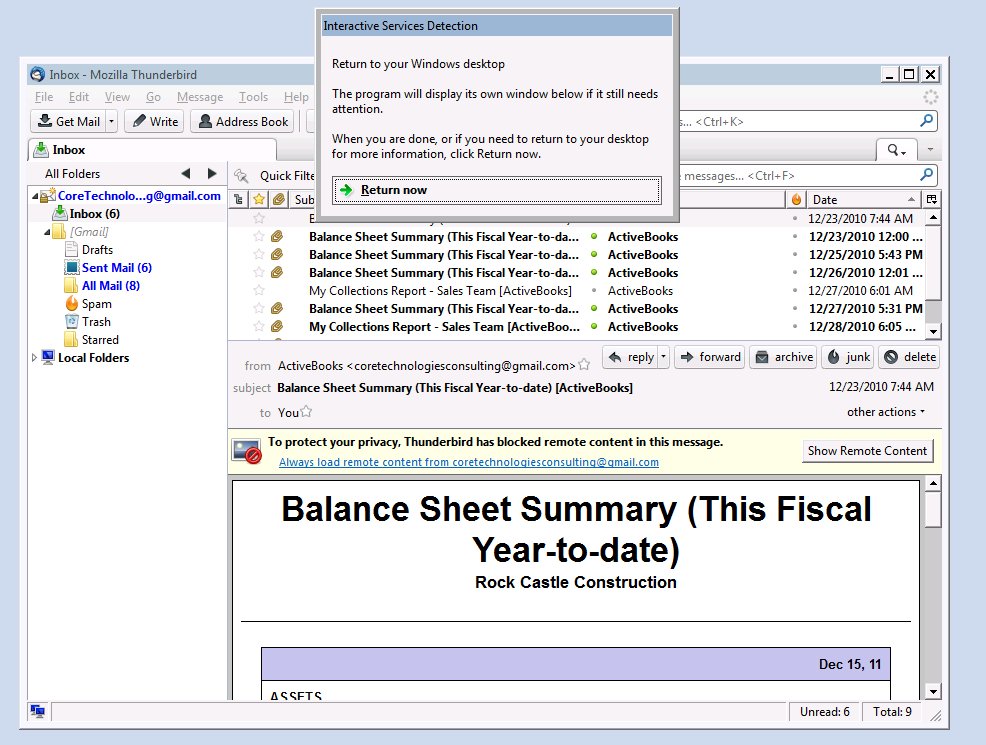Open the other actions dropdown
Viewport: 986px width, 745px height.
pyautogui.click(x=886, y=412)
